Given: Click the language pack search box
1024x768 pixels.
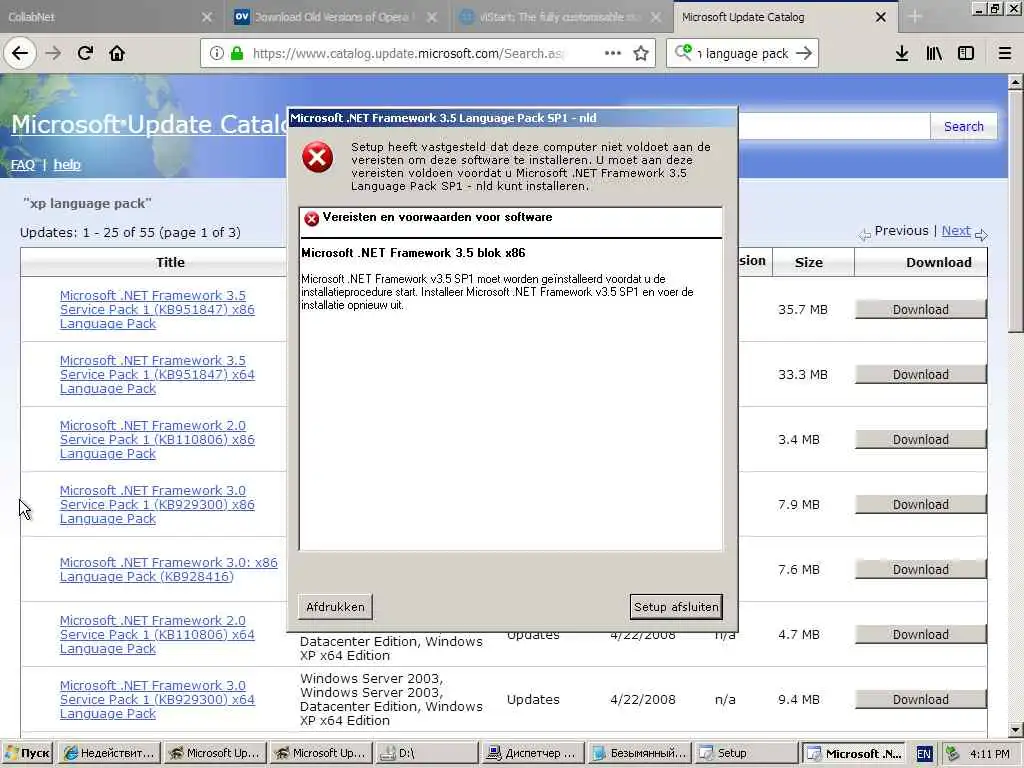Looking at the screenshot, I should click(743, 54).
